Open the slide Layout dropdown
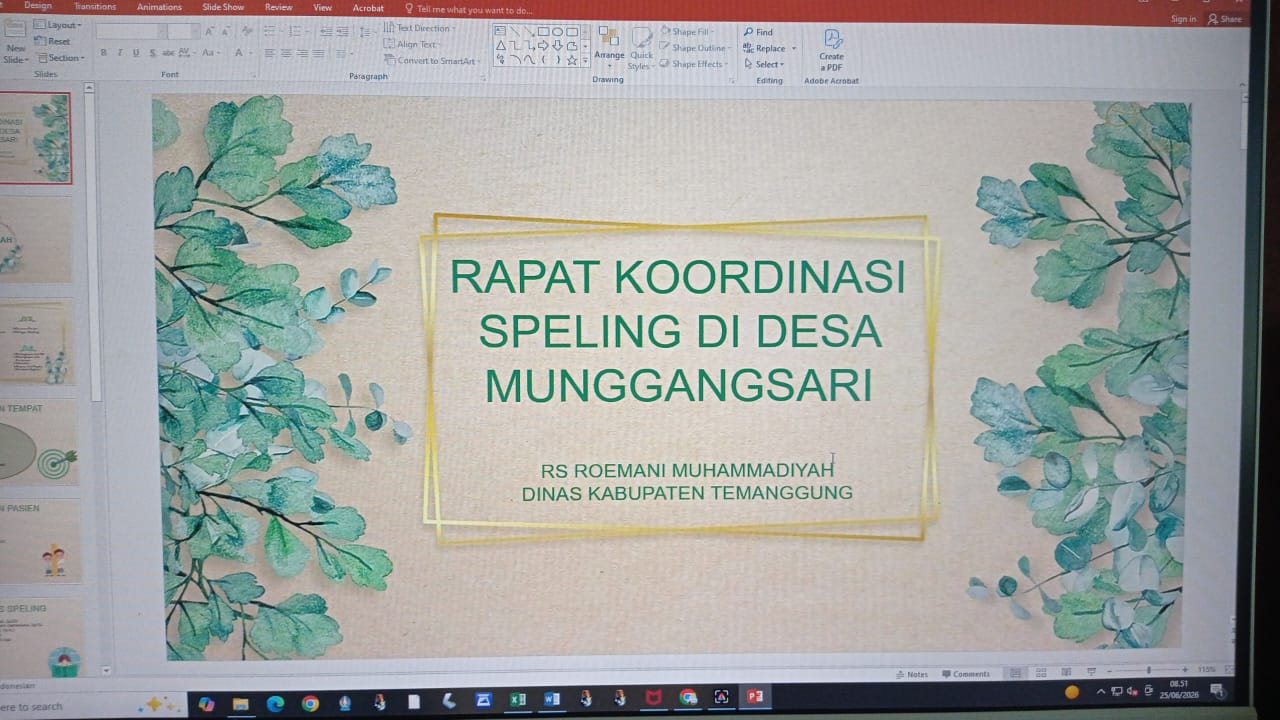1280x720 pixels. point(58,25)
